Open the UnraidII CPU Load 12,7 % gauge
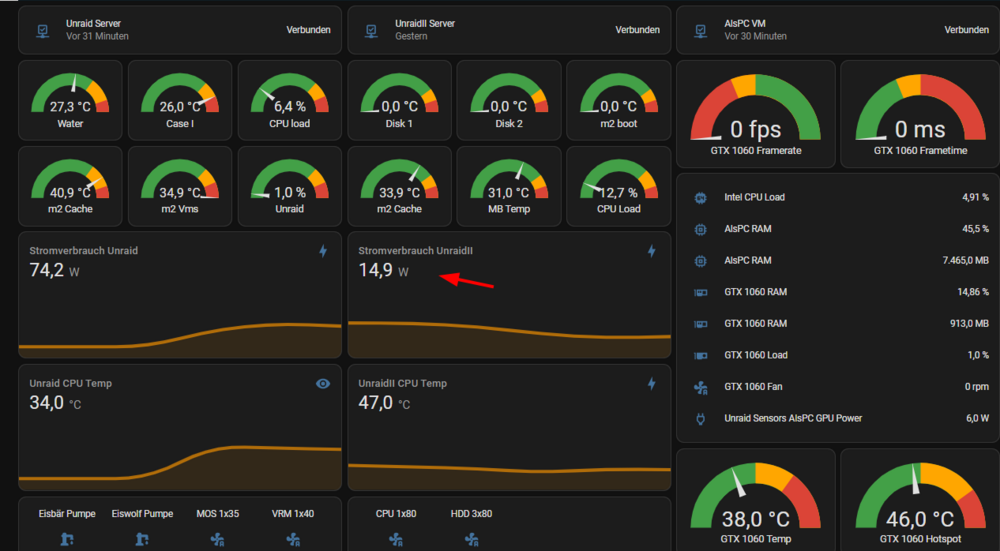The width and height of the screenshot is (1000, 551). pos(619,186)
